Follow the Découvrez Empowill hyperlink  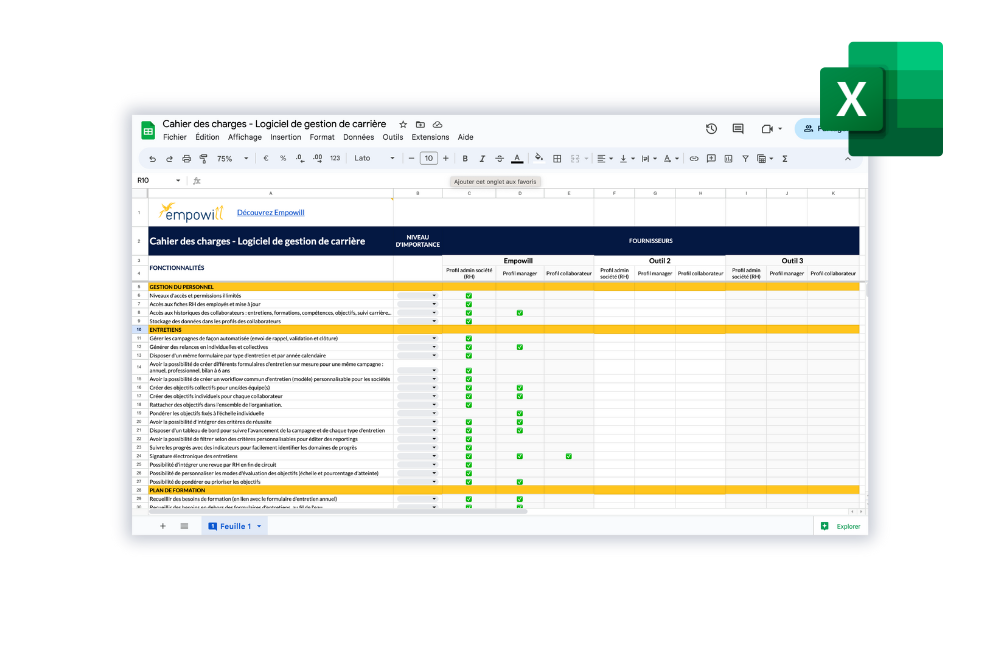(x=271, y=212)
